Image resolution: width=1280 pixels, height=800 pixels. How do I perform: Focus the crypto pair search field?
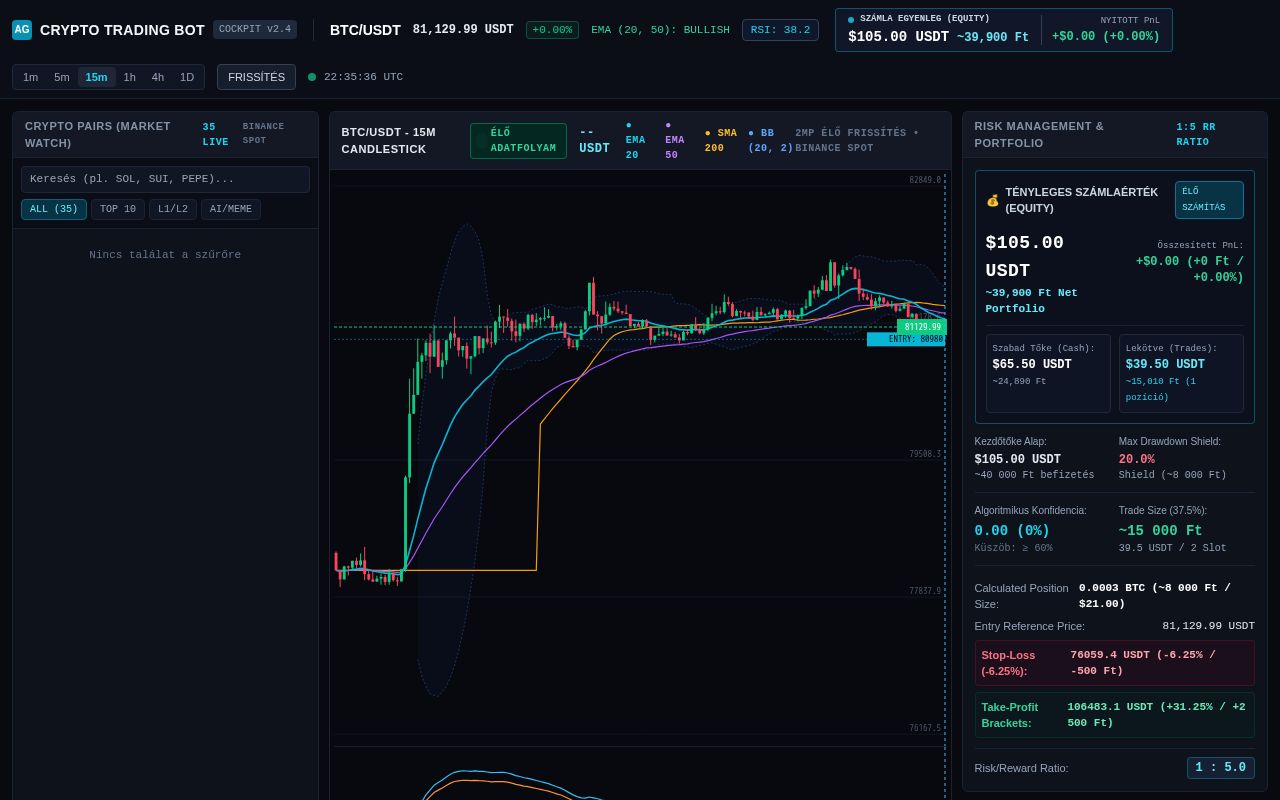(x=165, y=179)
